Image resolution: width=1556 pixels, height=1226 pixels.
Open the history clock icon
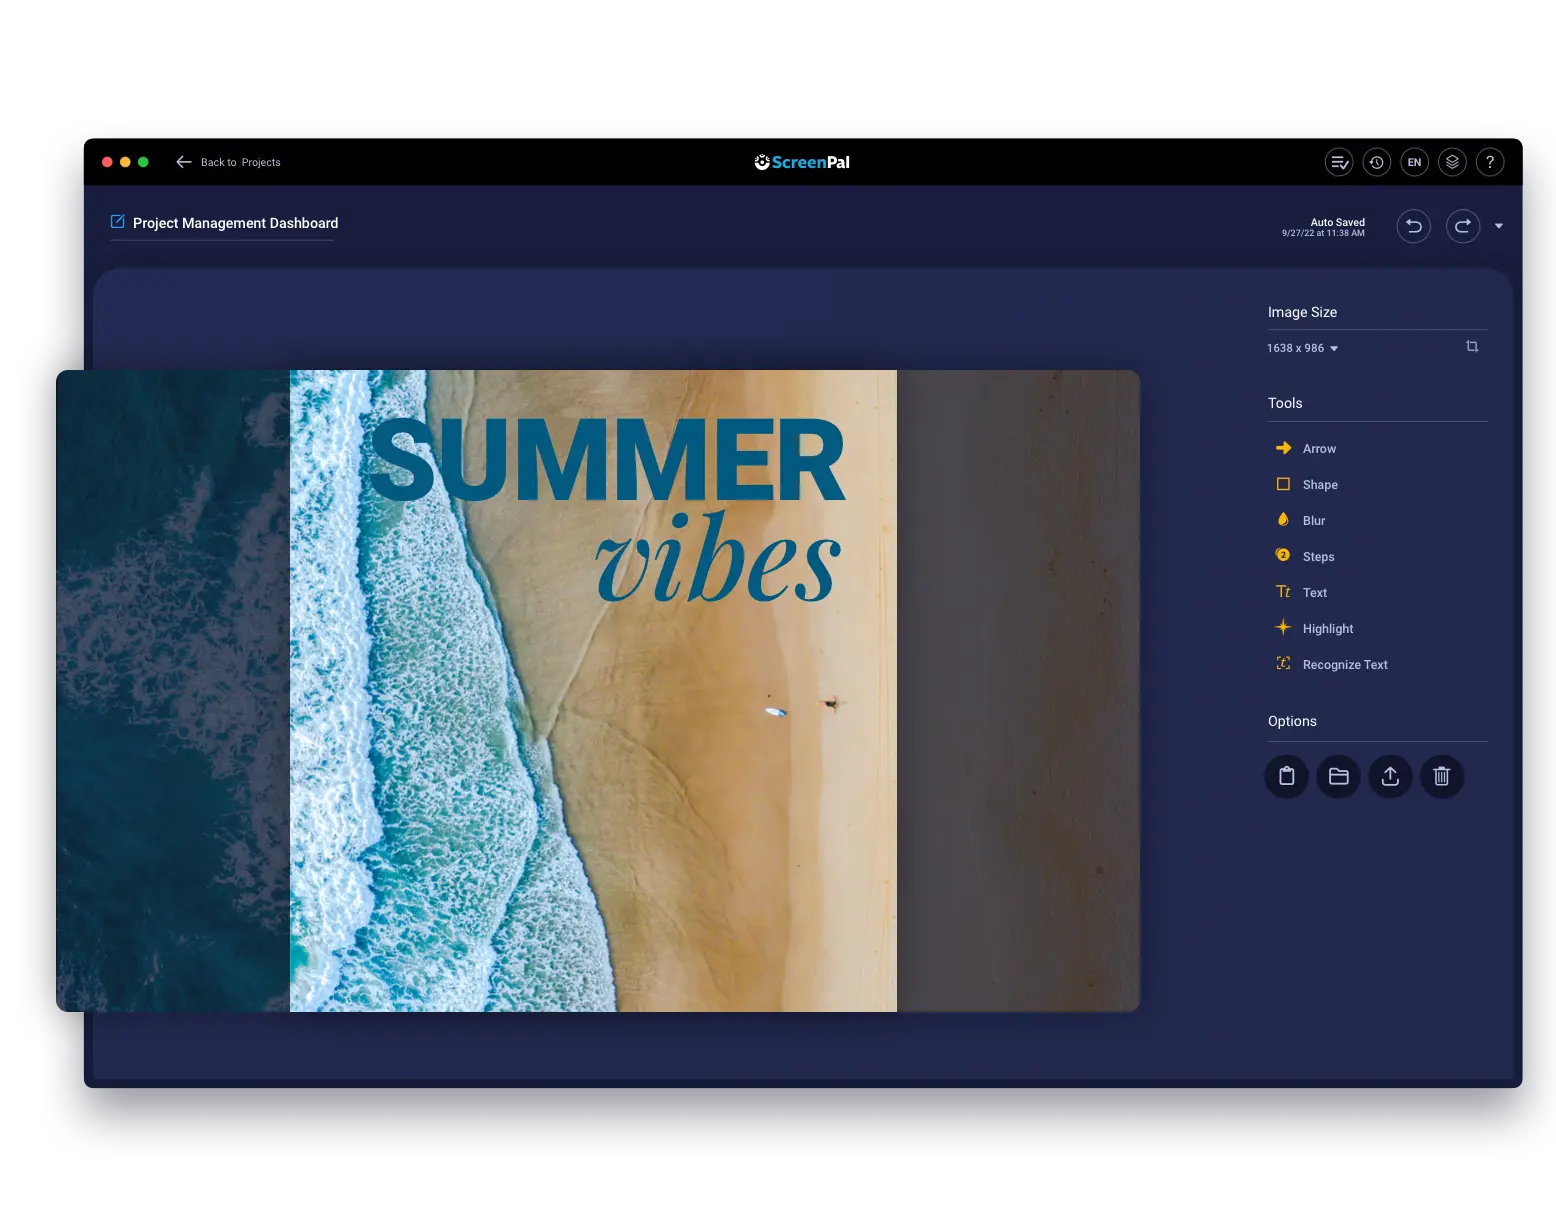coord(1377,162)
